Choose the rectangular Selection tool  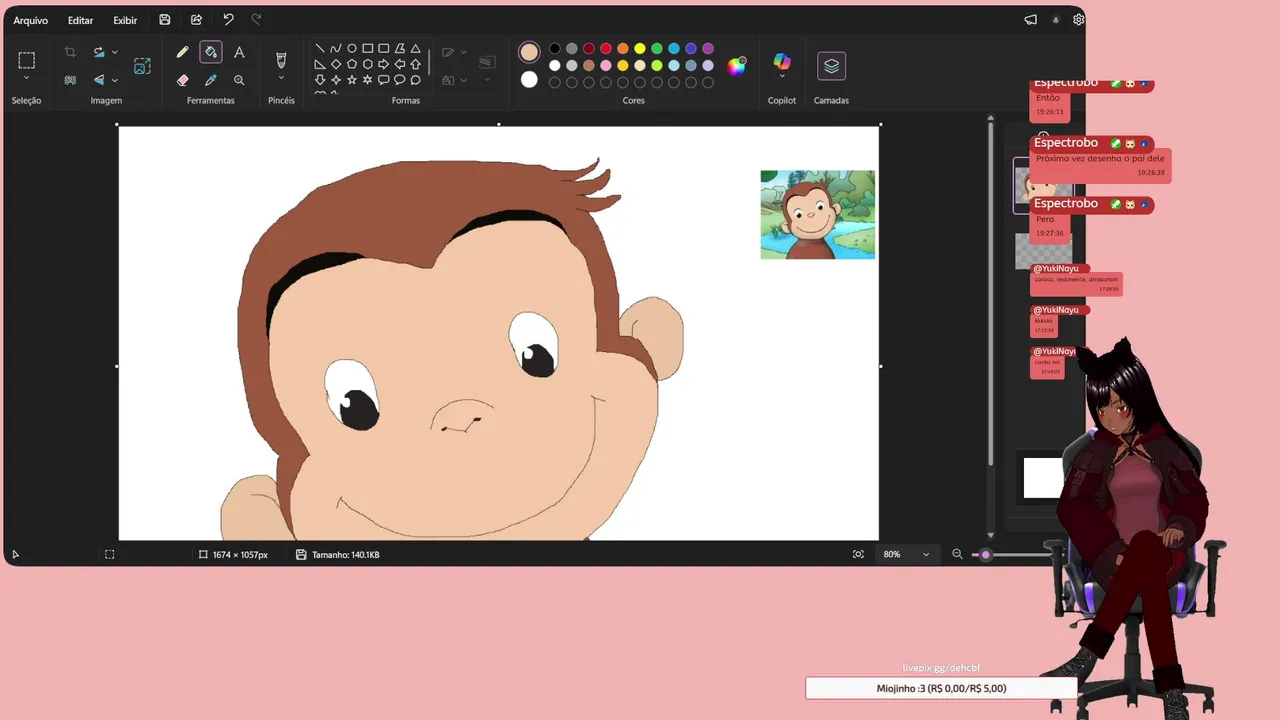pos(26,60)
